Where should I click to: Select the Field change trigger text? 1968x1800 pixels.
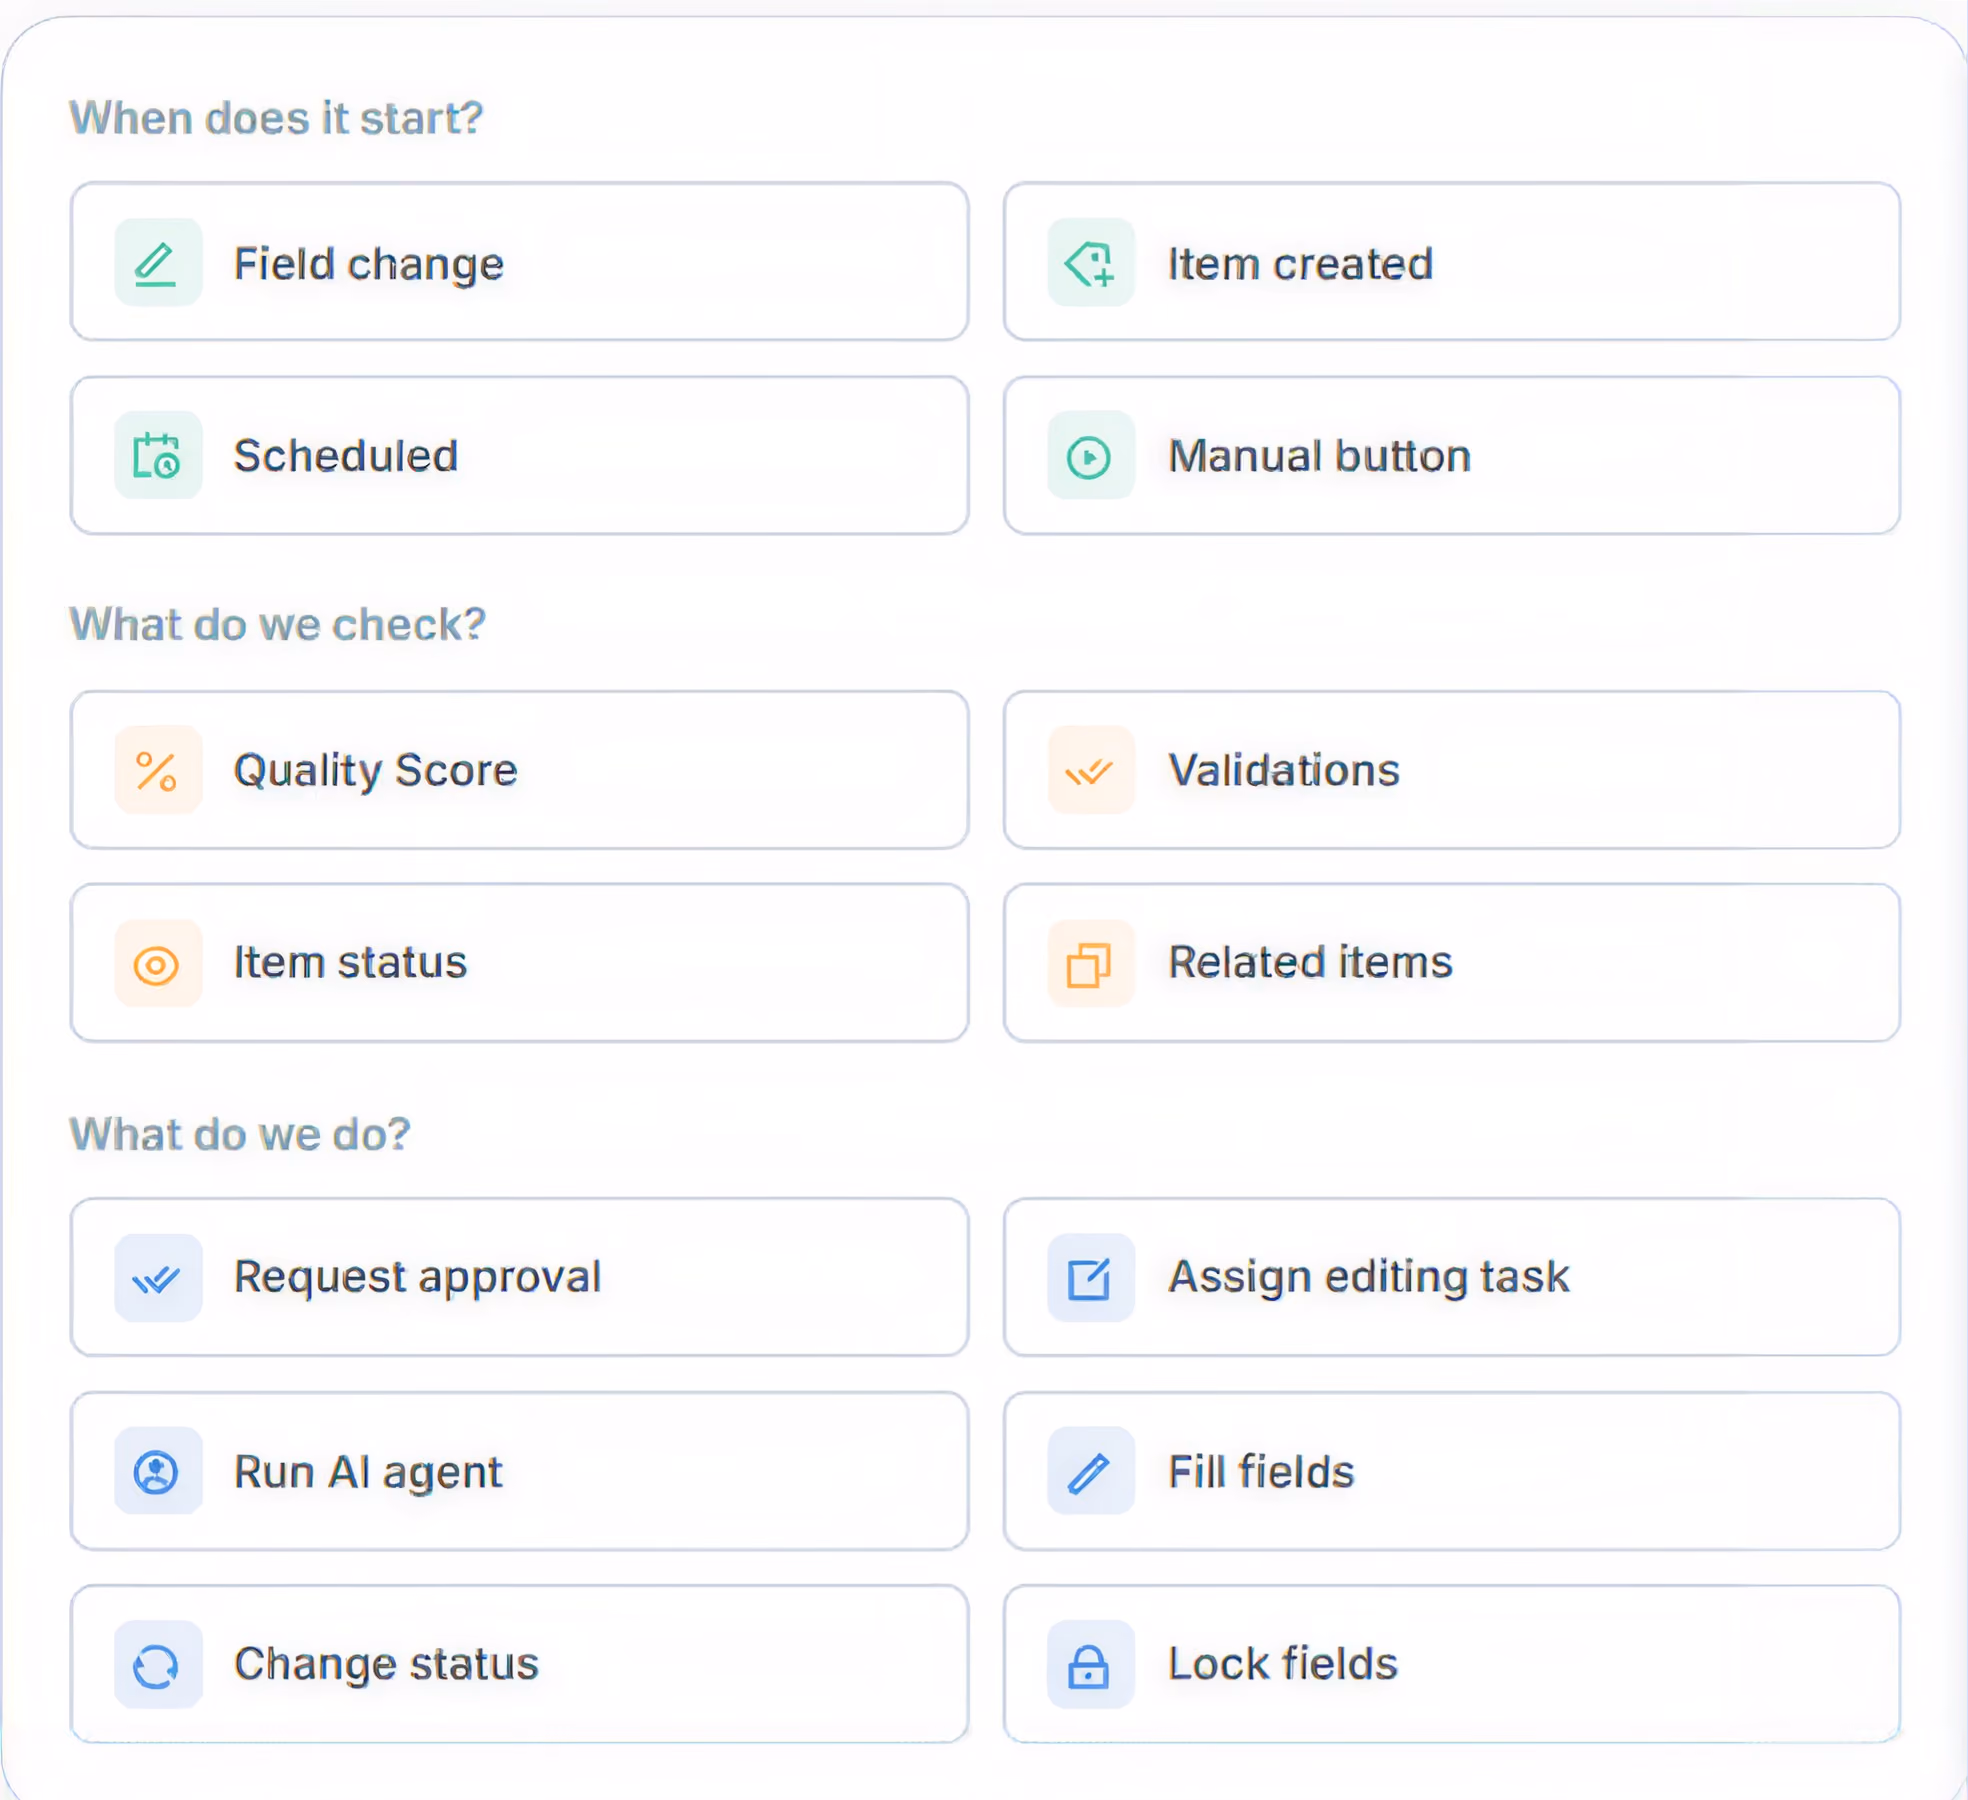tap(368, 265)
